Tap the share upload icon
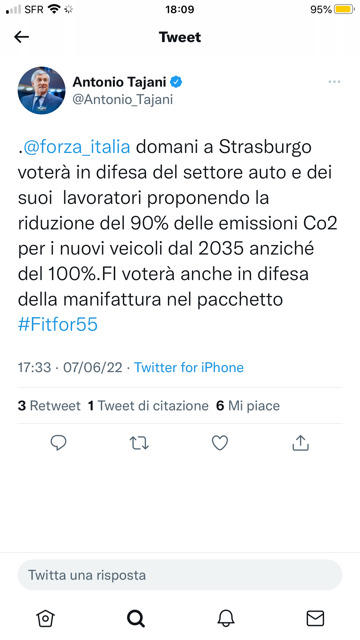 [x=301, y=442]
